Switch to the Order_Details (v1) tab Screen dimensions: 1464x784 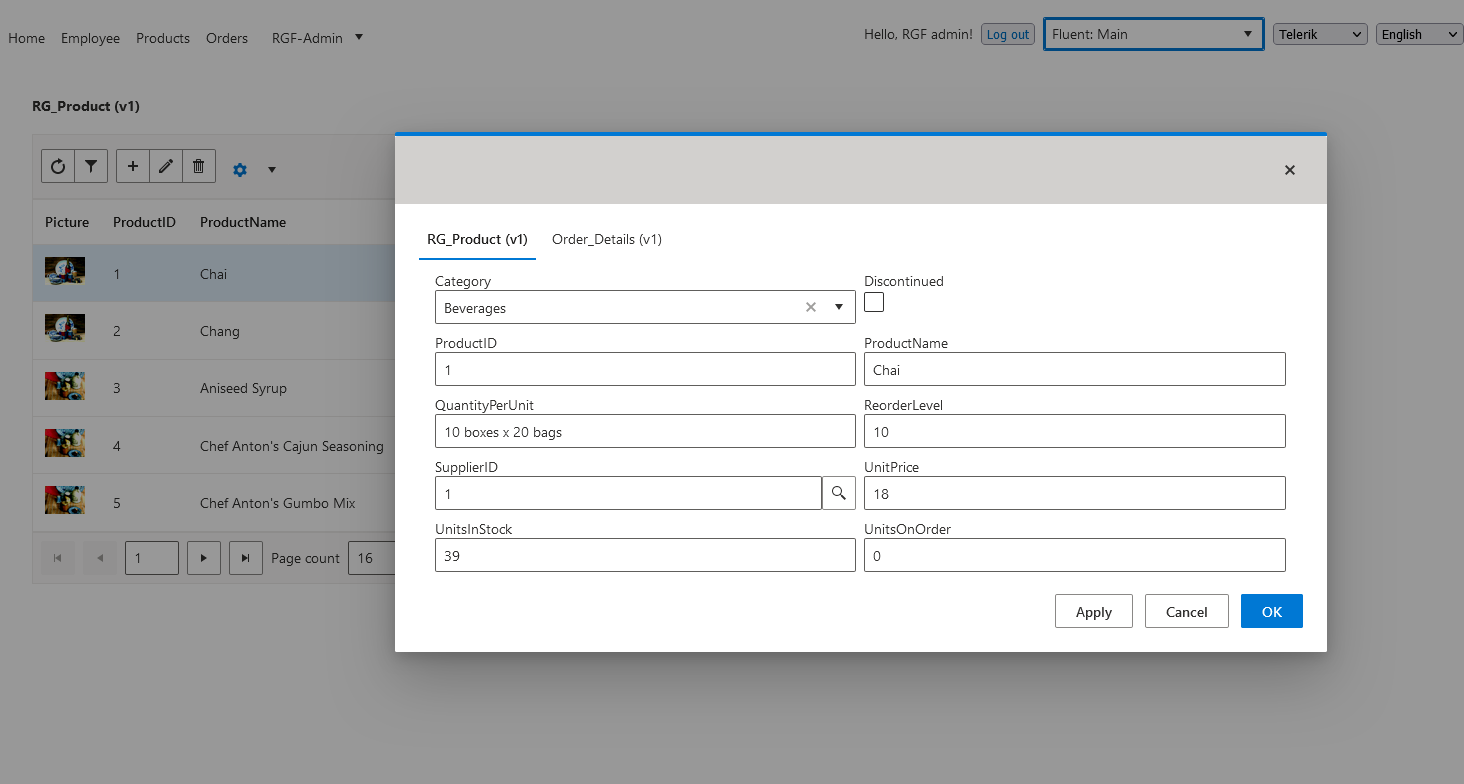[x=607, y=239]
